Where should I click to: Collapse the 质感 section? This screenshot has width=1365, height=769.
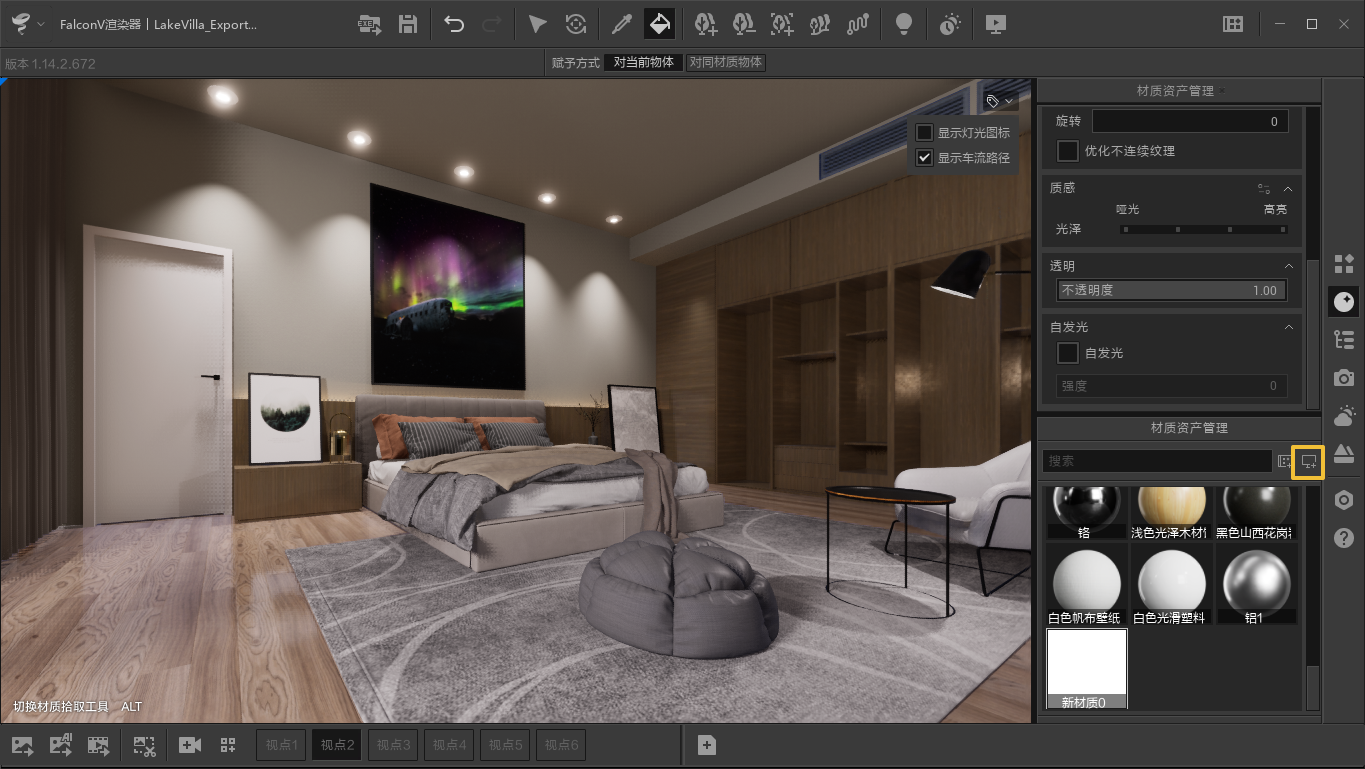click(x=1288, y=188)
